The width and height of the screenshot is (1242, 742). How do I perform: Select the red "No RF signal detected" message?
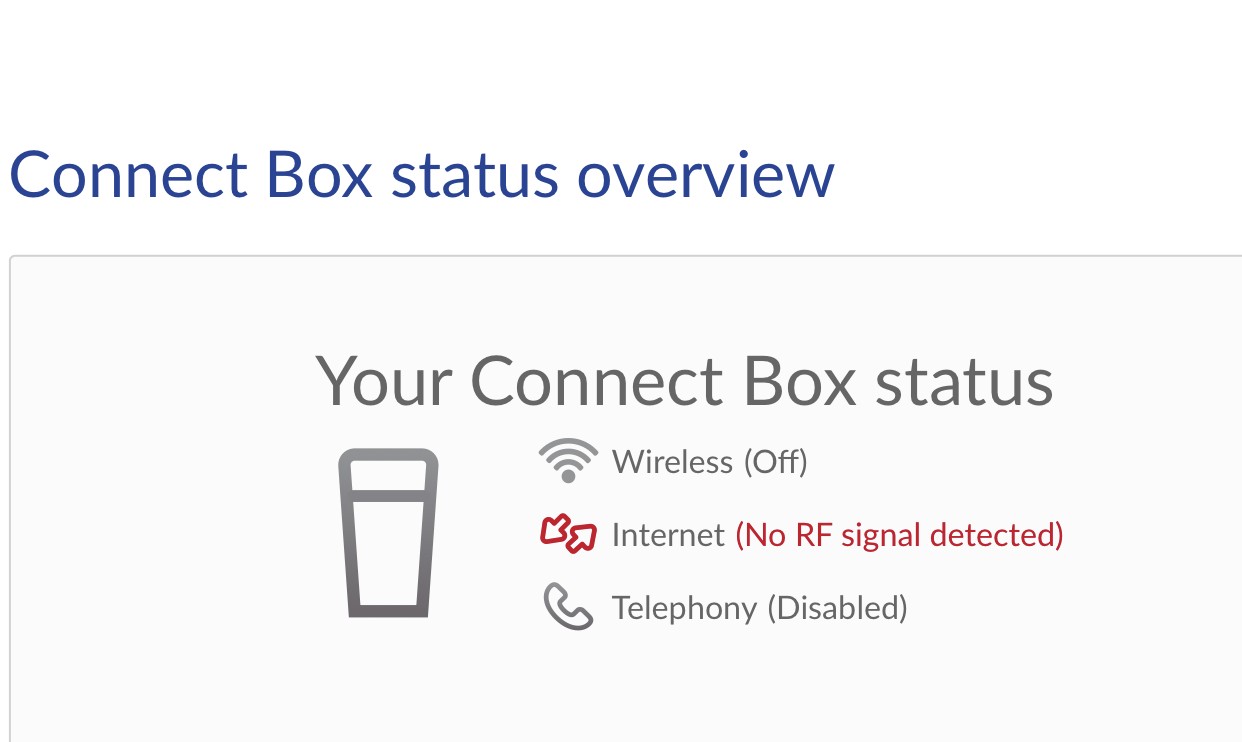(x=899, y=535)
